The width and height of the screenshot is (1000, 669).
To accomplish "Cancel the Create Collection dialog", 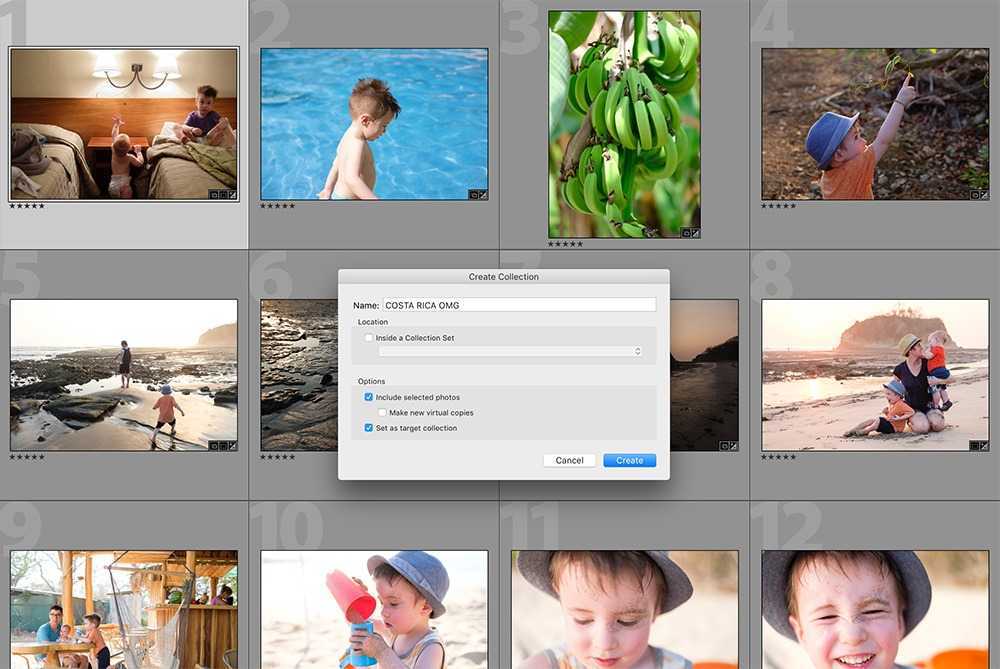I will pos(569,460).
